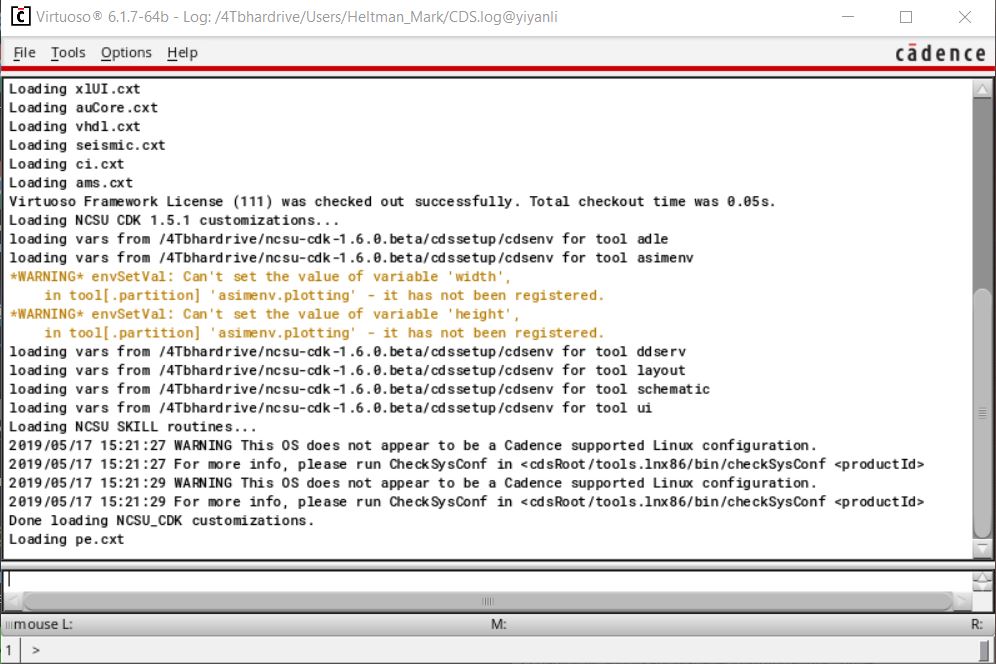Viewport: 996px width, 664px height.
Task: Click the horizontal scrollbar thumb below input
Action: click(487, 601)
